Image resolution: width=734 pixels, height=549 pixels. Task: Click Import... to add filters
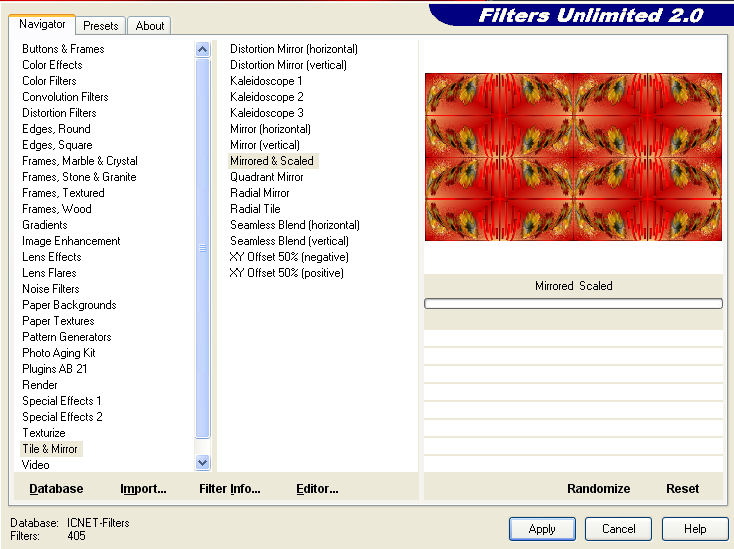pyautogui.click(x=143, y=488)
